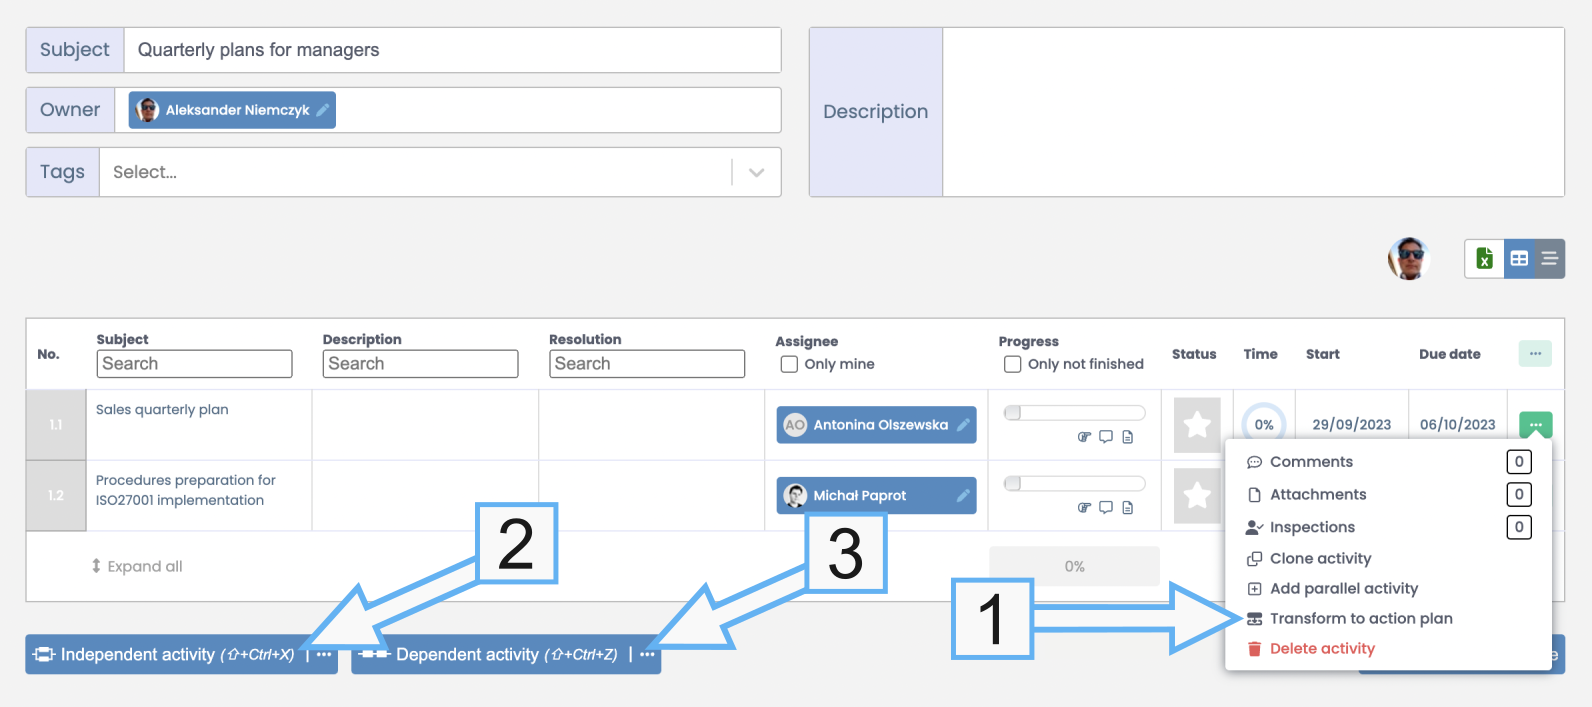Click the status star for Sales quarterly plan

pyautogui.click(x=1196, y=425)
